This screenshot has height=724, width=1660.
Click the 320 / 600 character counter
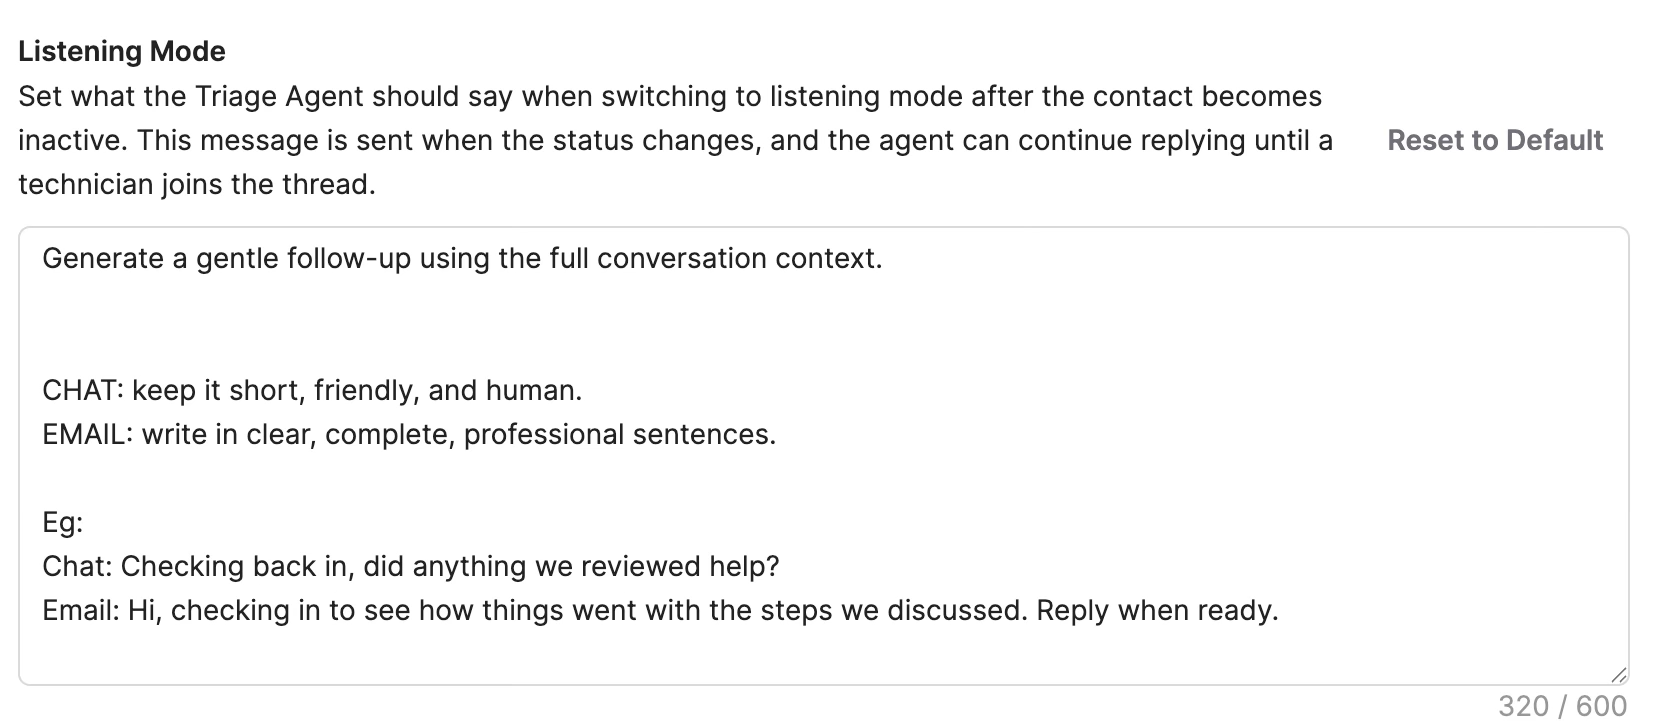(x=1562, y=706)
